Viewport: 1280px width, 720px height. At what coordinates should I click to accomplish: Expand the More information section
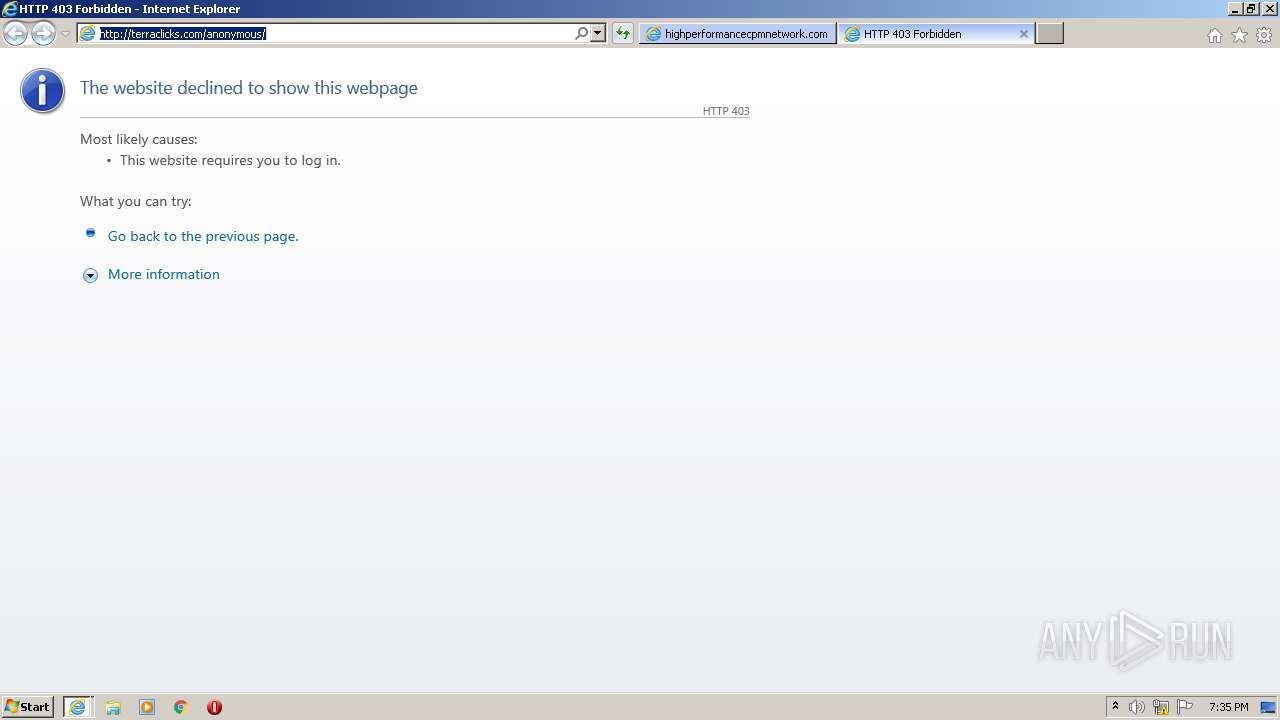coord(90,275)
